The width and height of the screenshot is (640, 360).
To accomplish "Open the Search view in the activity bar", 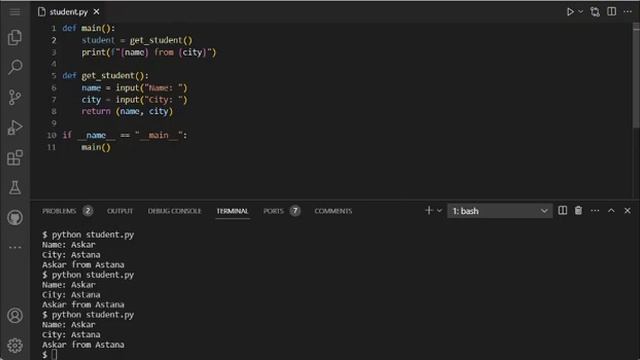I will [15, 67].
